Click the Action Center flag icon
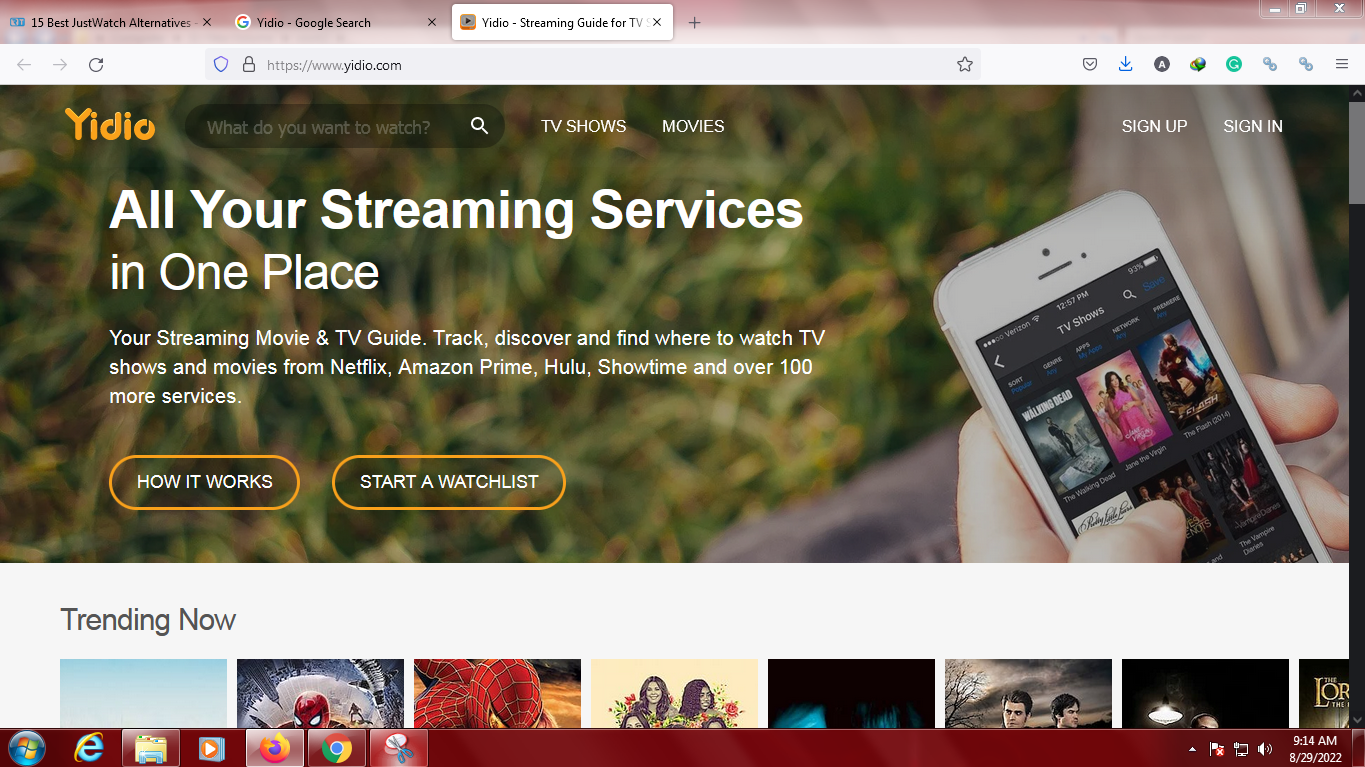The height and width of the screenshot is (767, 1365). [1218, 749]
